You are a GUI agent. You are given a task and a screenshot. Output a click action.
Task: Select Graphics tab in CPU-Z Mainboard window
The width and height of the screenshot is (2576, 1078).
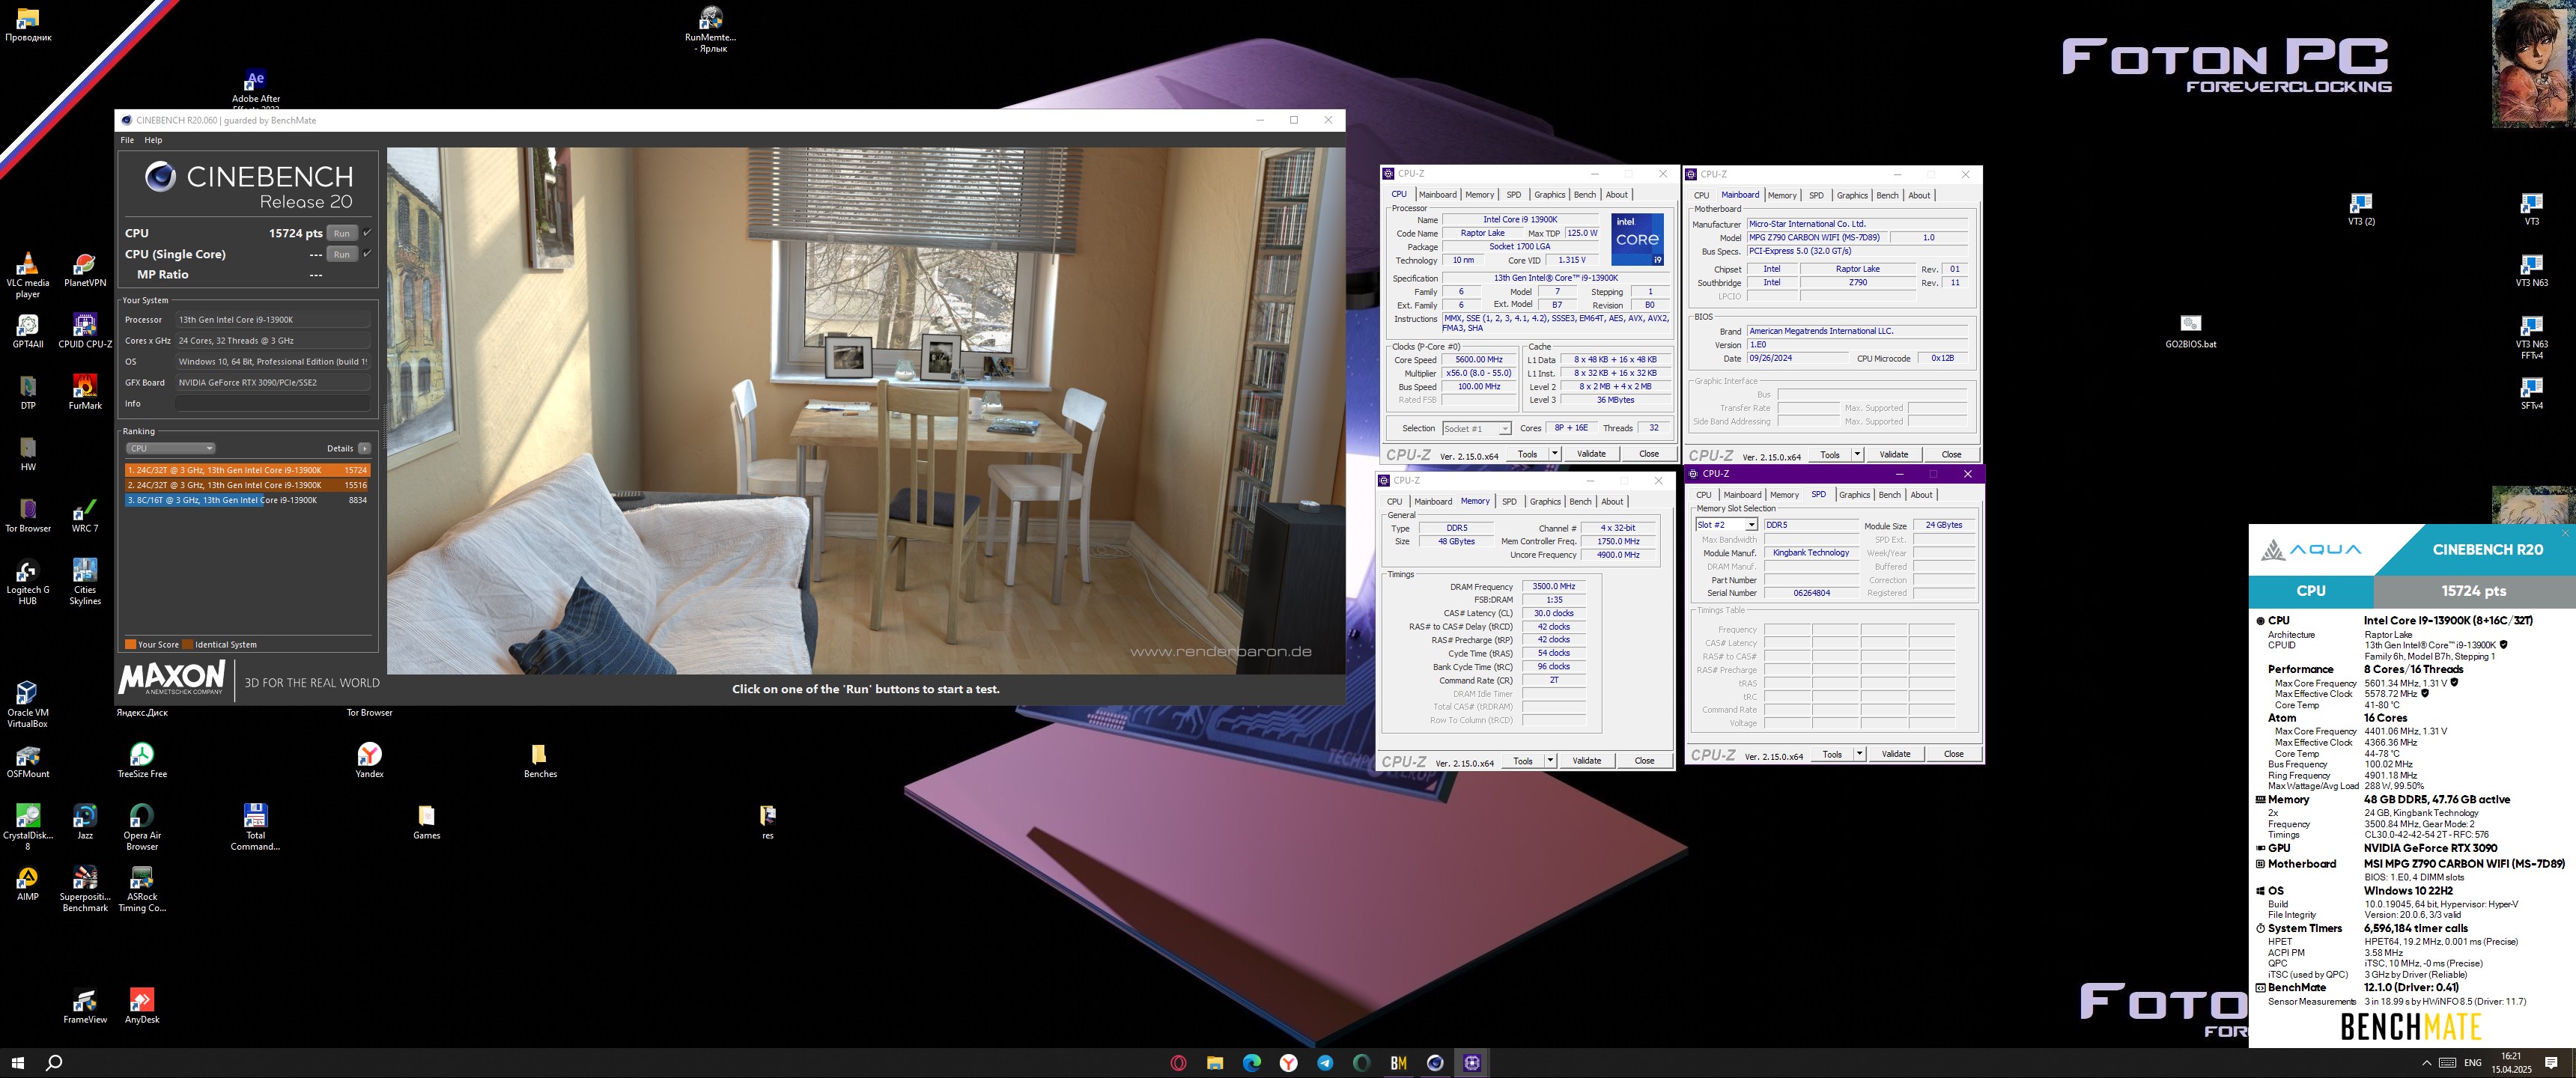[x=1852, y=195]
